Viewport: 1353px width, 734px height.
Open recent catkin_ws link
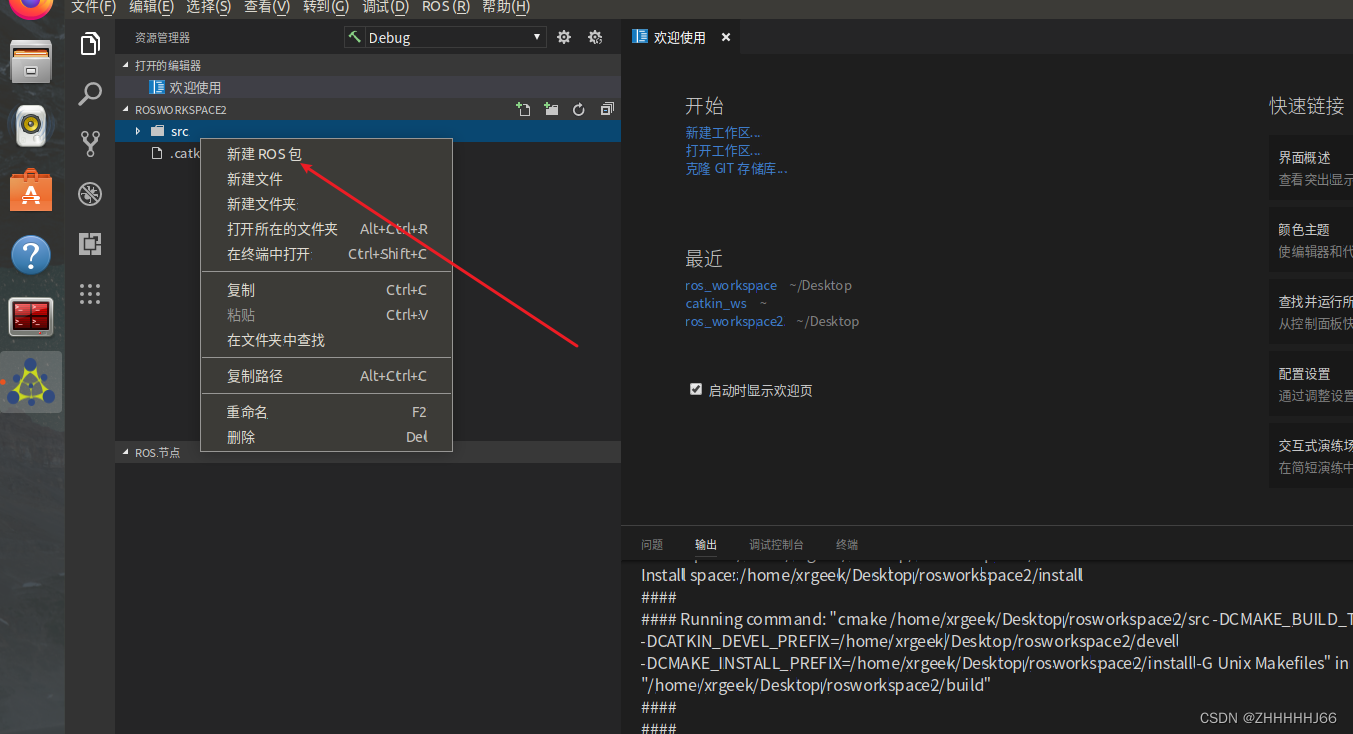pos(716,303)
